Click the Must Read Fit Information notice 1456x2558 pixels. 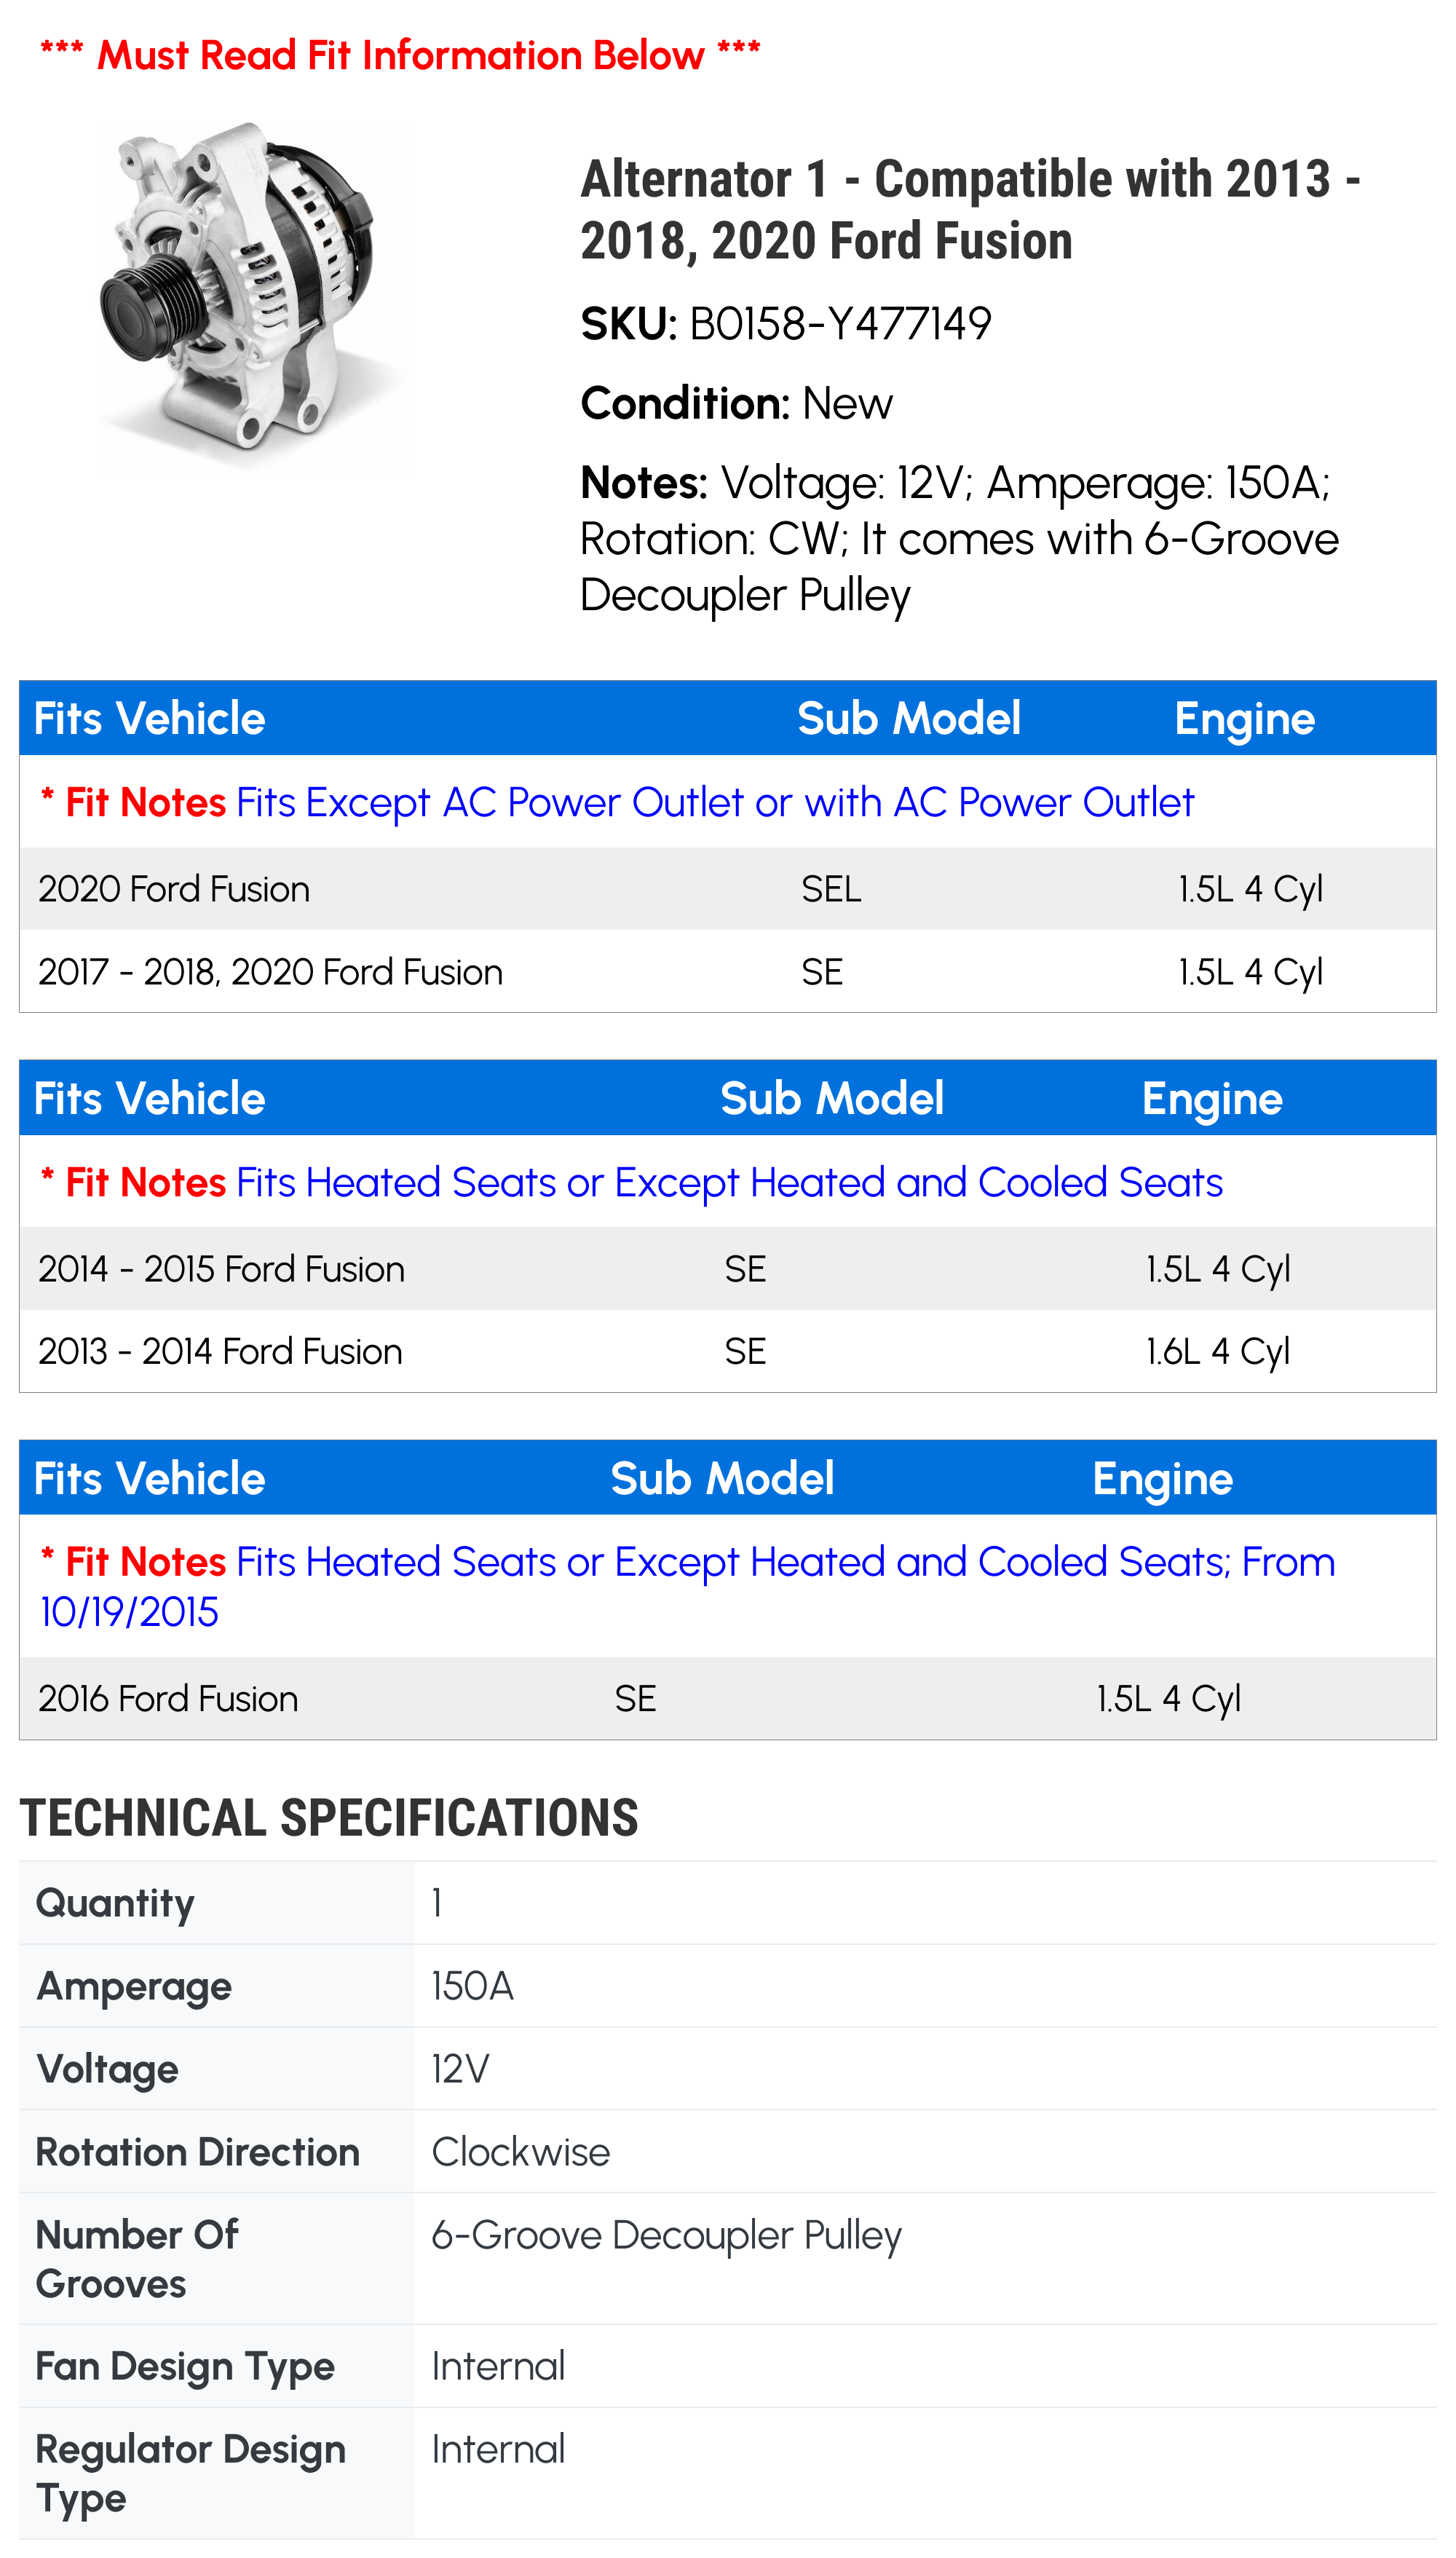coord(400,56)
